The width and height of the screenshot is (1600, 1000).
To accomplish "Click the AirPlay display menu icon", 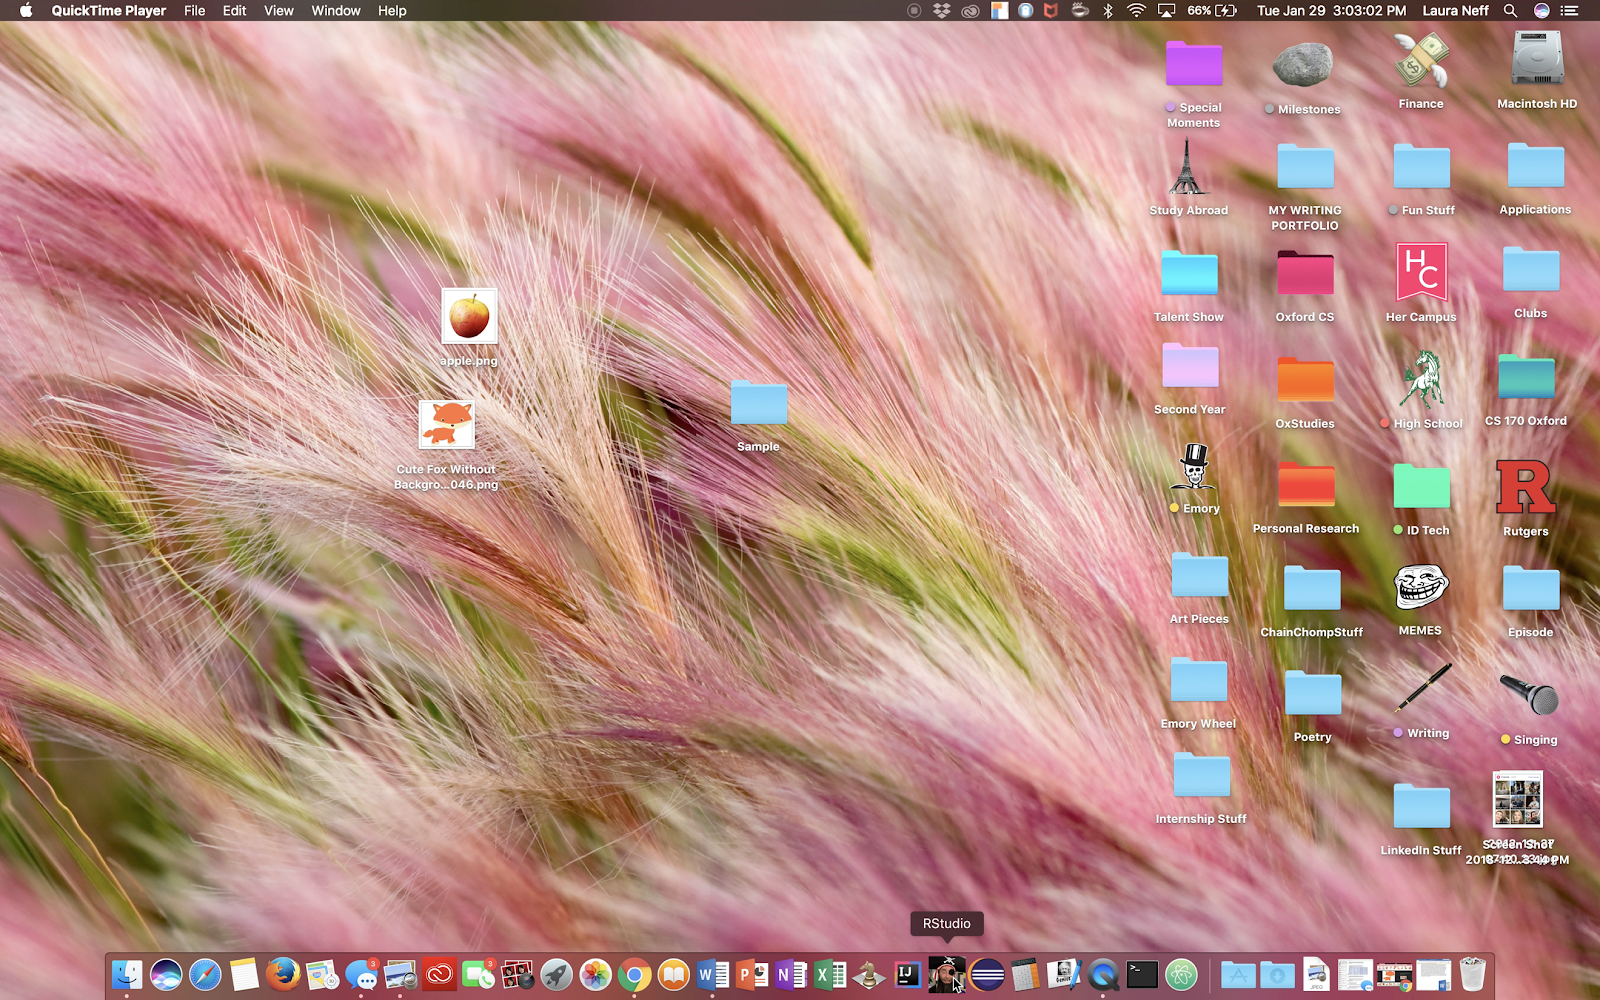I will [x=1166, y=11].
